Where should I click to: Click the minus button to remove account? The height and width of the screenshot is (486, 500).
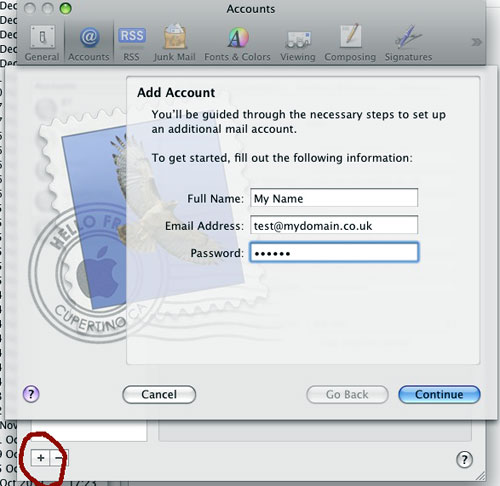tap(59, 458)
